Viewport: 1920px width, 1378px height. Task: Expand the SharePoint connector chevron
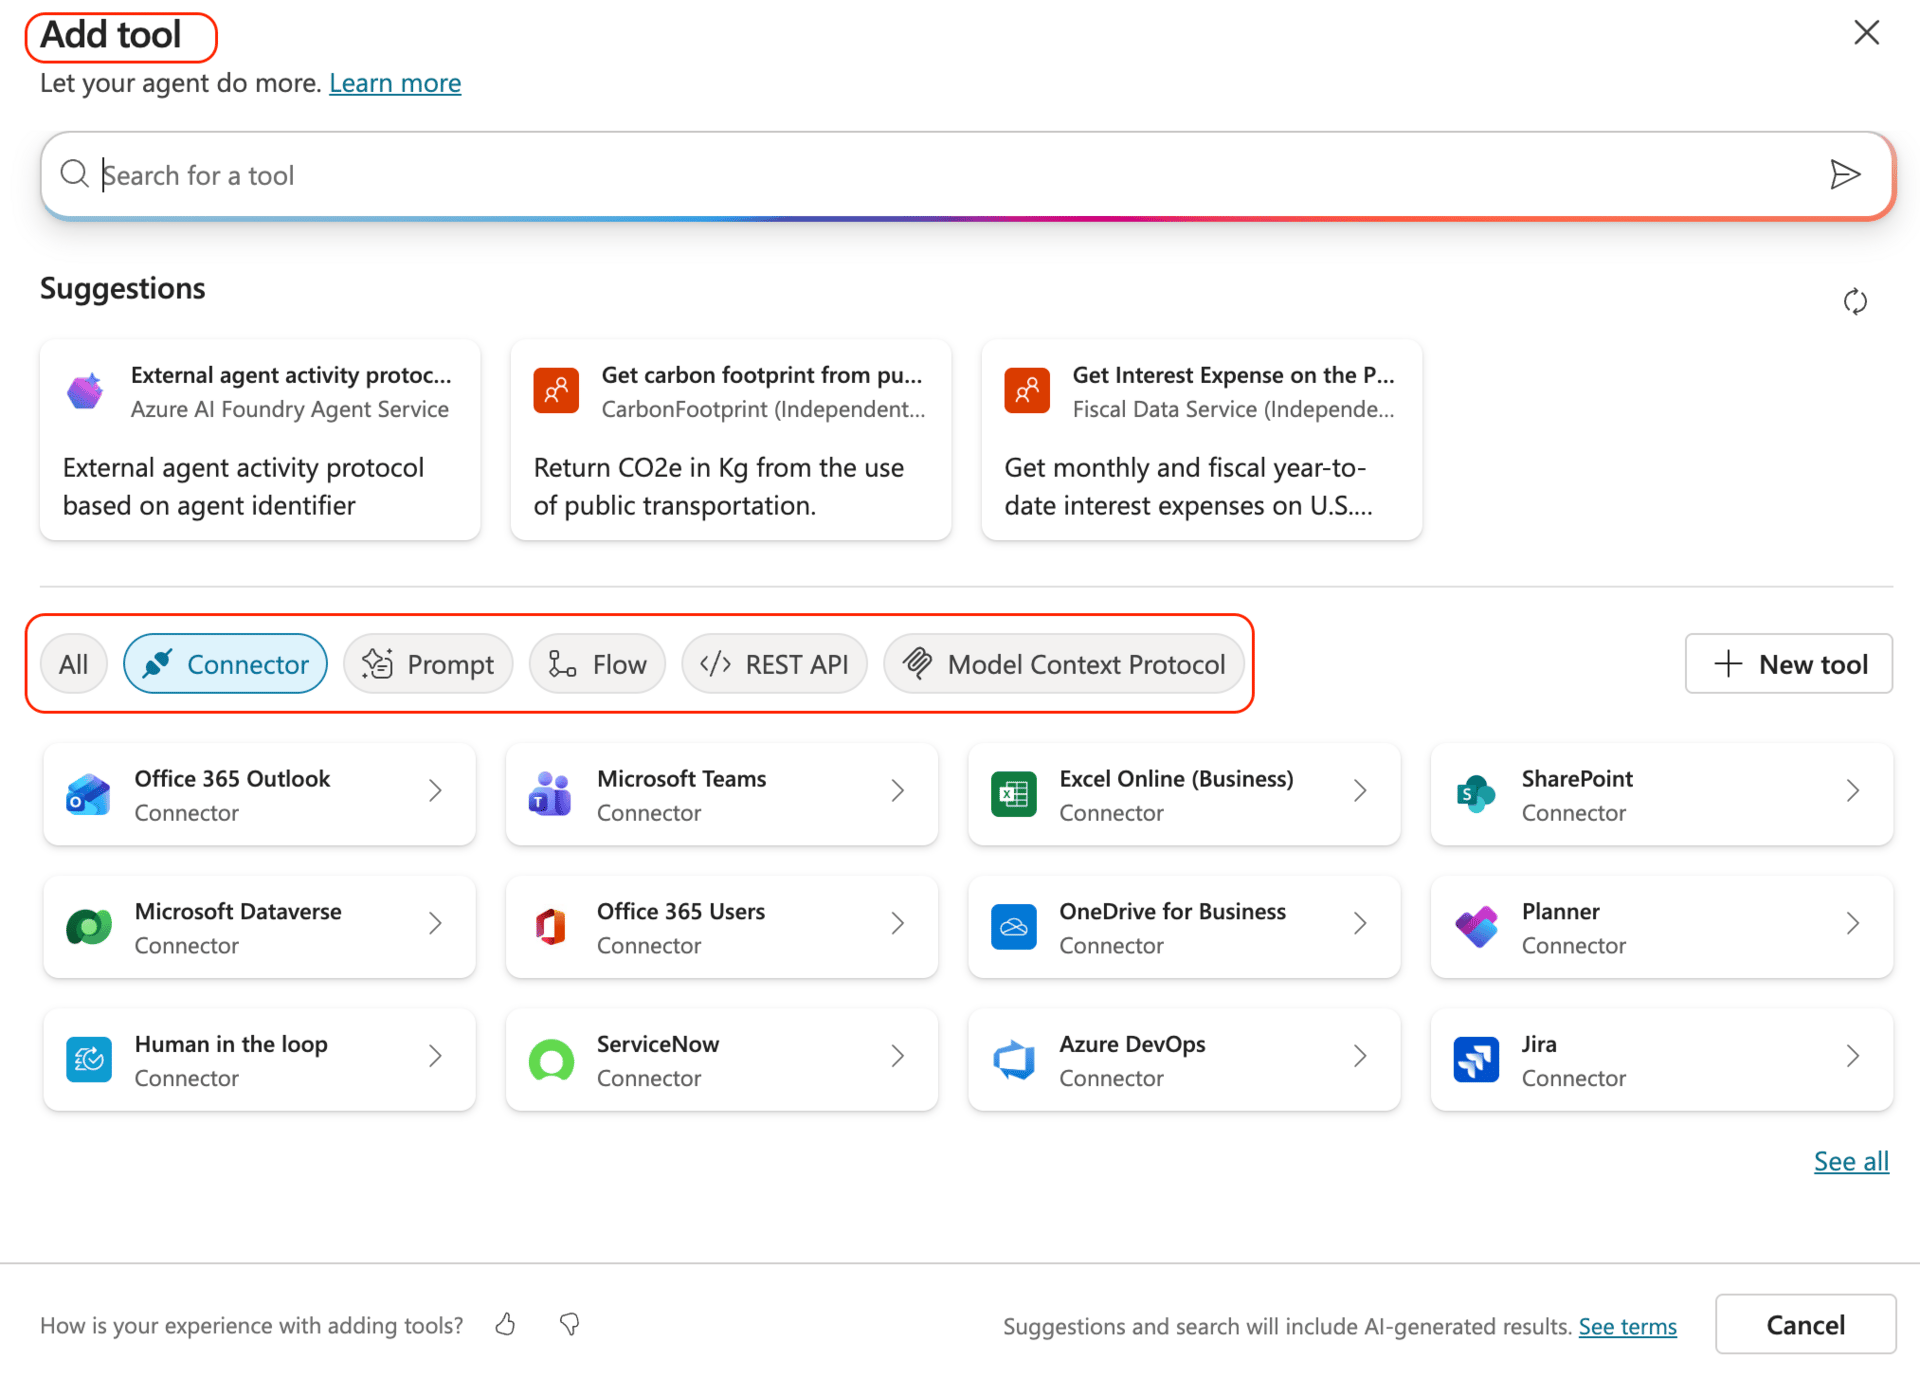[x=1852, y=791]
